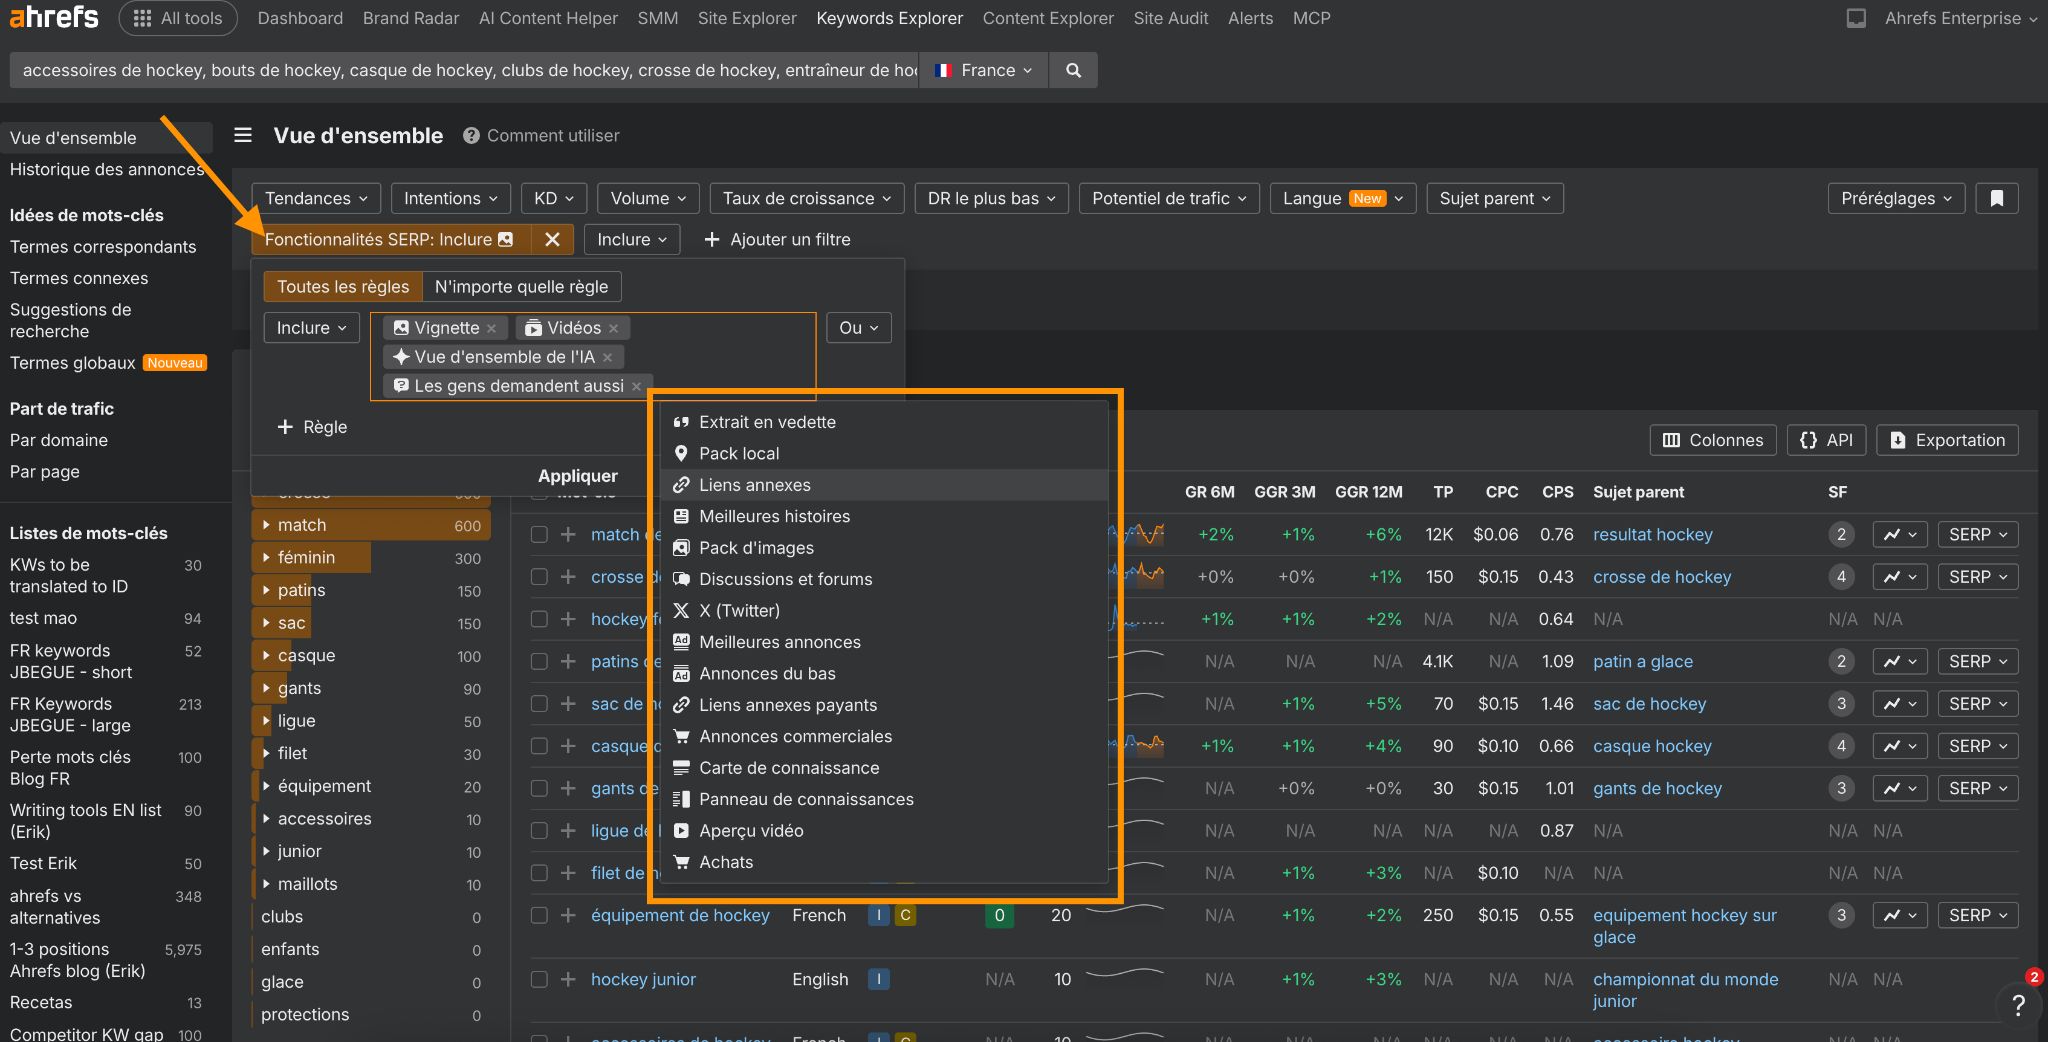Remove the Vidéos tag from filter
The width and height of the screenshot is (2048, 1042).
[x=613, y=328]
